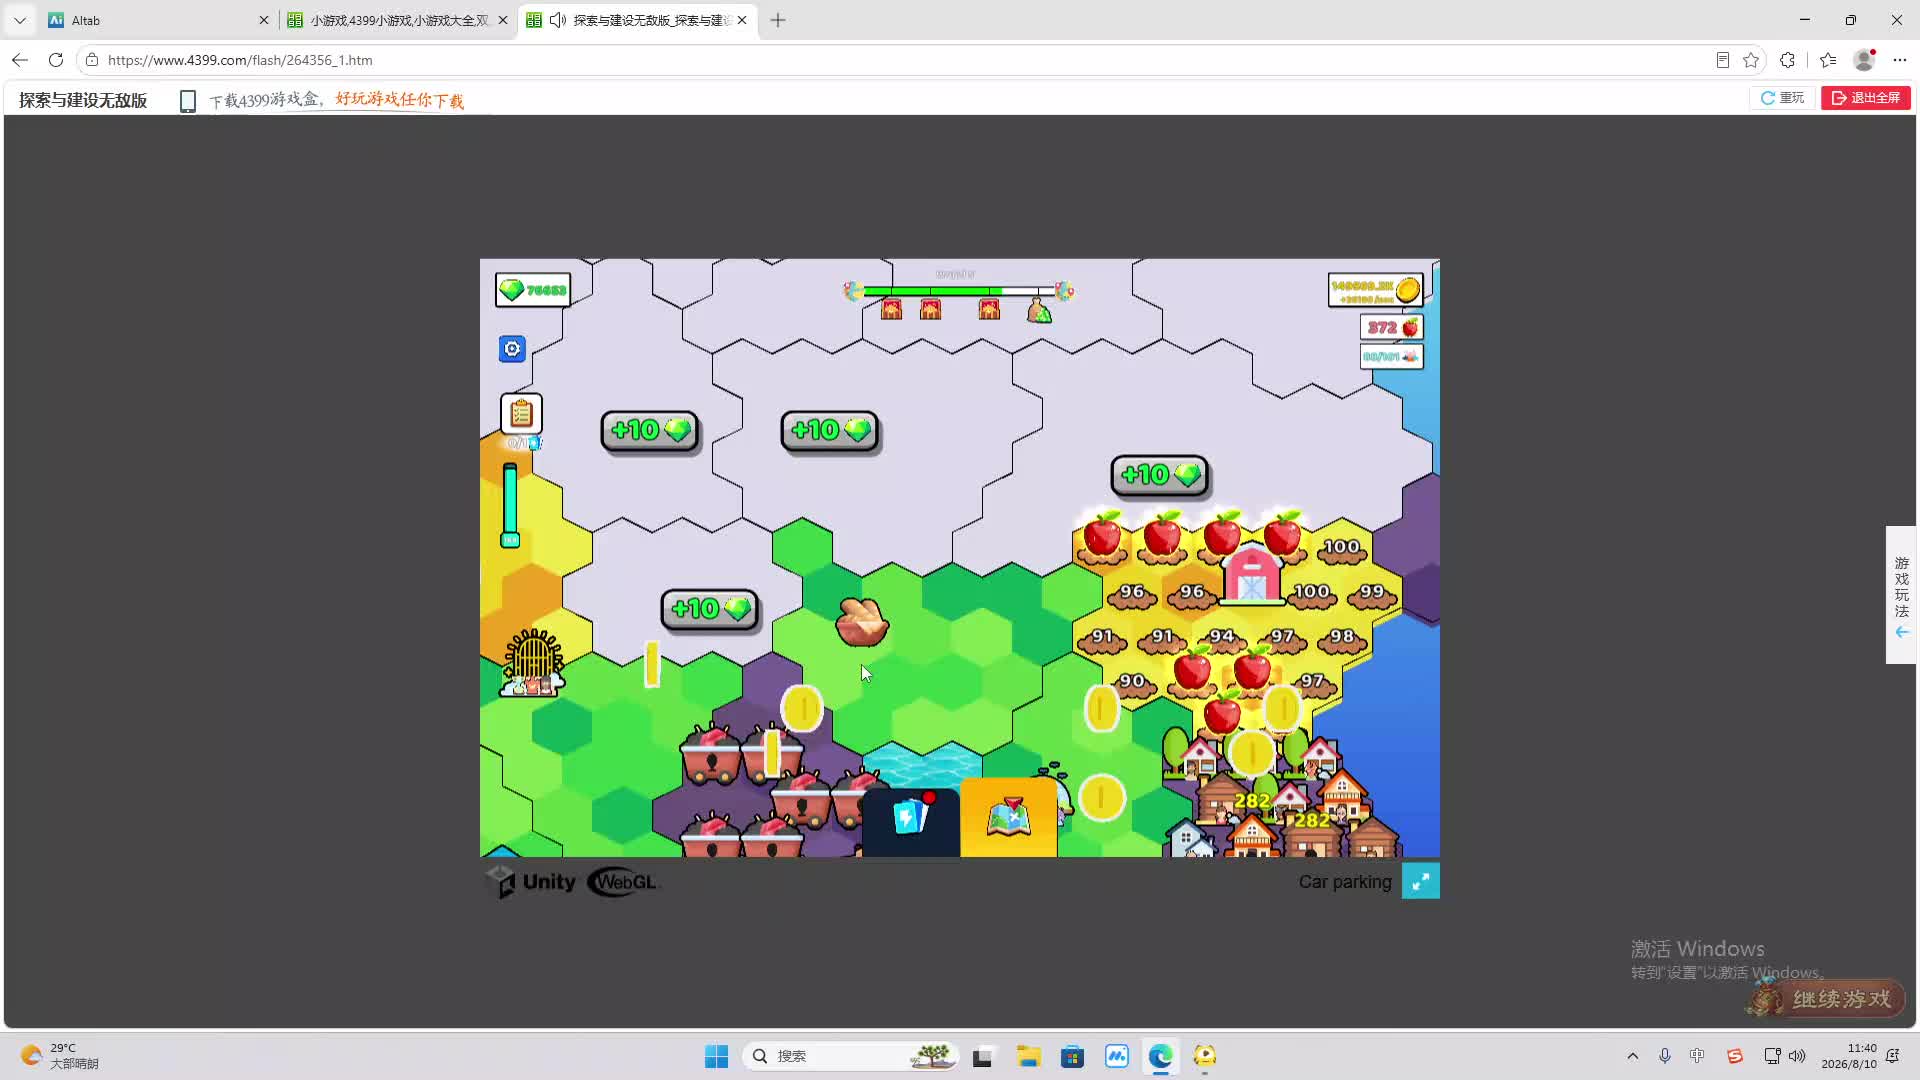This screenshot has height=1080, width=1920.
Task: Mute the 探索与建设无敌版 tab audio
Action: pyautogui.click(x=558, y=20)
